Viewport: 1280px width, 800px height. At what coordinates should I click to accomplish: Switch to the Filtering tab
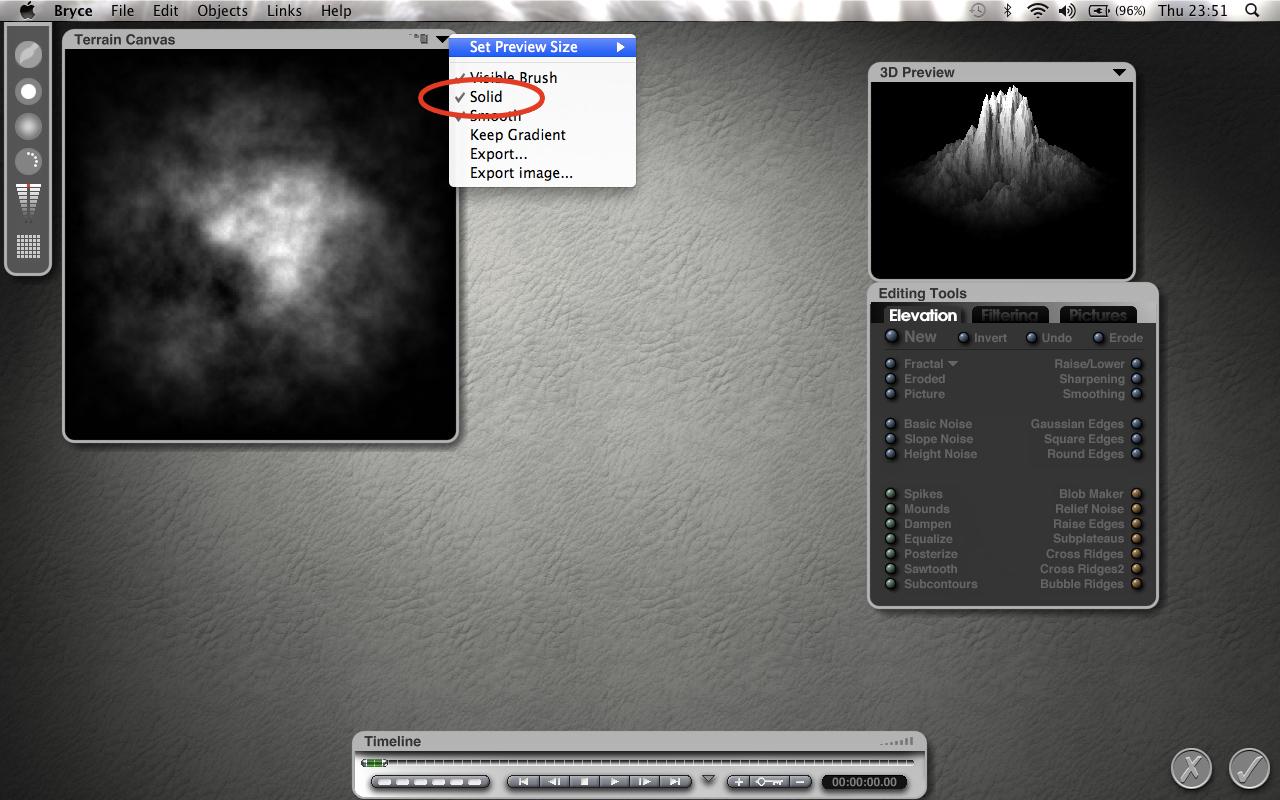click(x=1010, y=315)
